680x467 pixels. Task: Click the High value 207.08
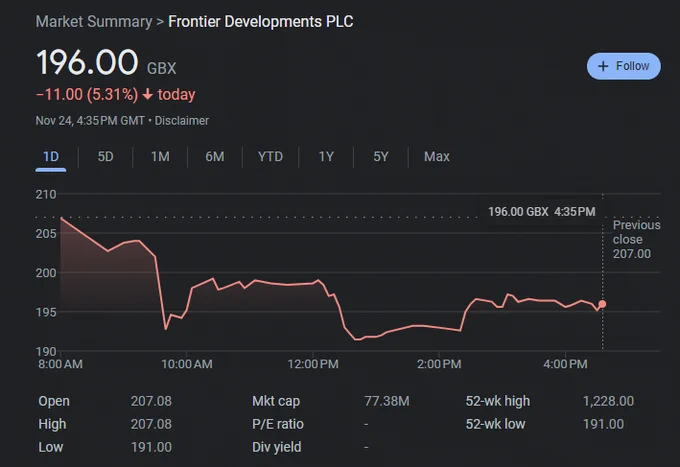coord(151,424)
